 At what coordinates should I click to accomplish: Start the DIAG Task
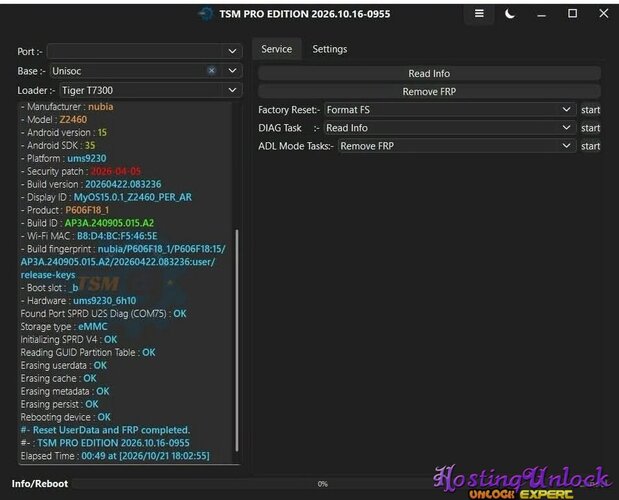pyautogui.click(x=590, y=128)
